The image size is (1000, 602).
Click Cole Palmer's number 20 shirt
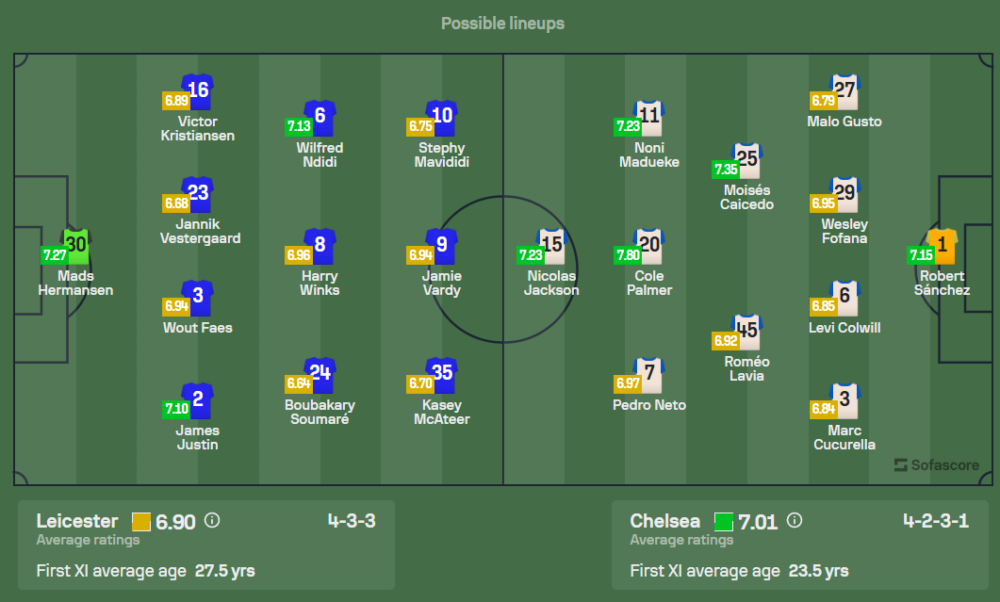650,244
